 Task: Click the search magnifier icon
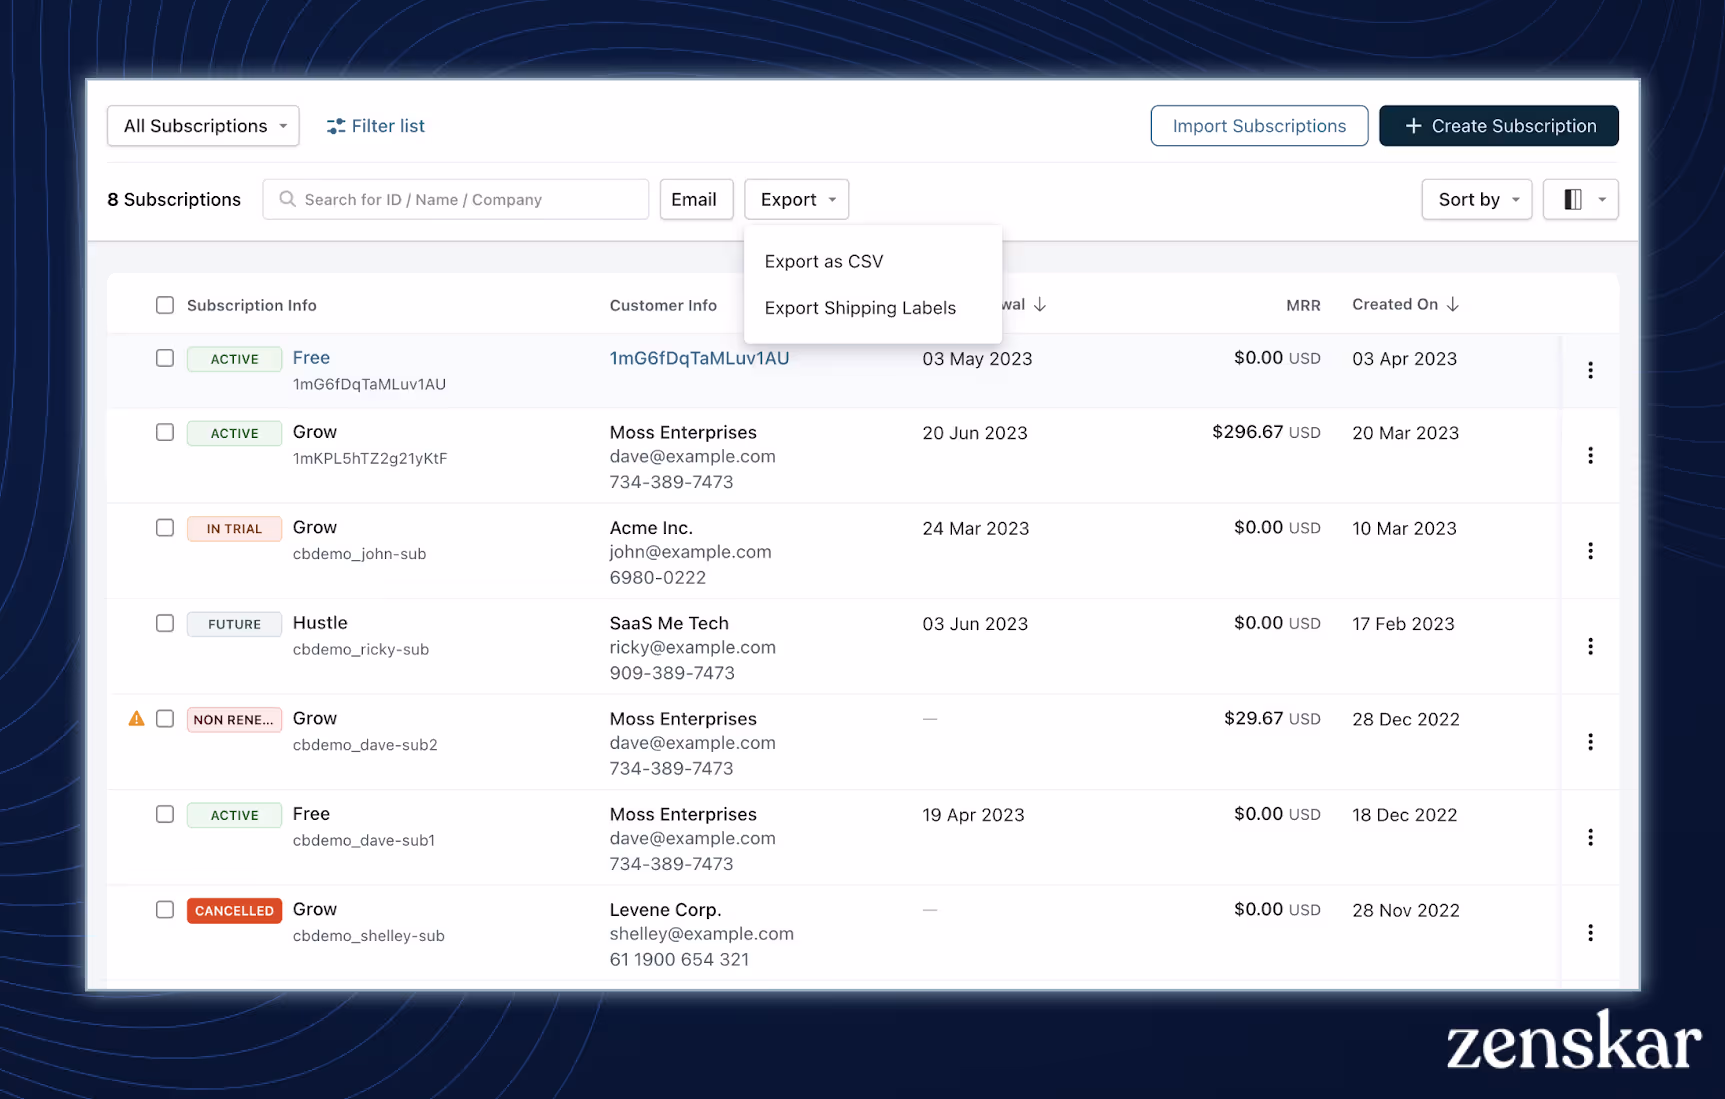tap(287, 199)
